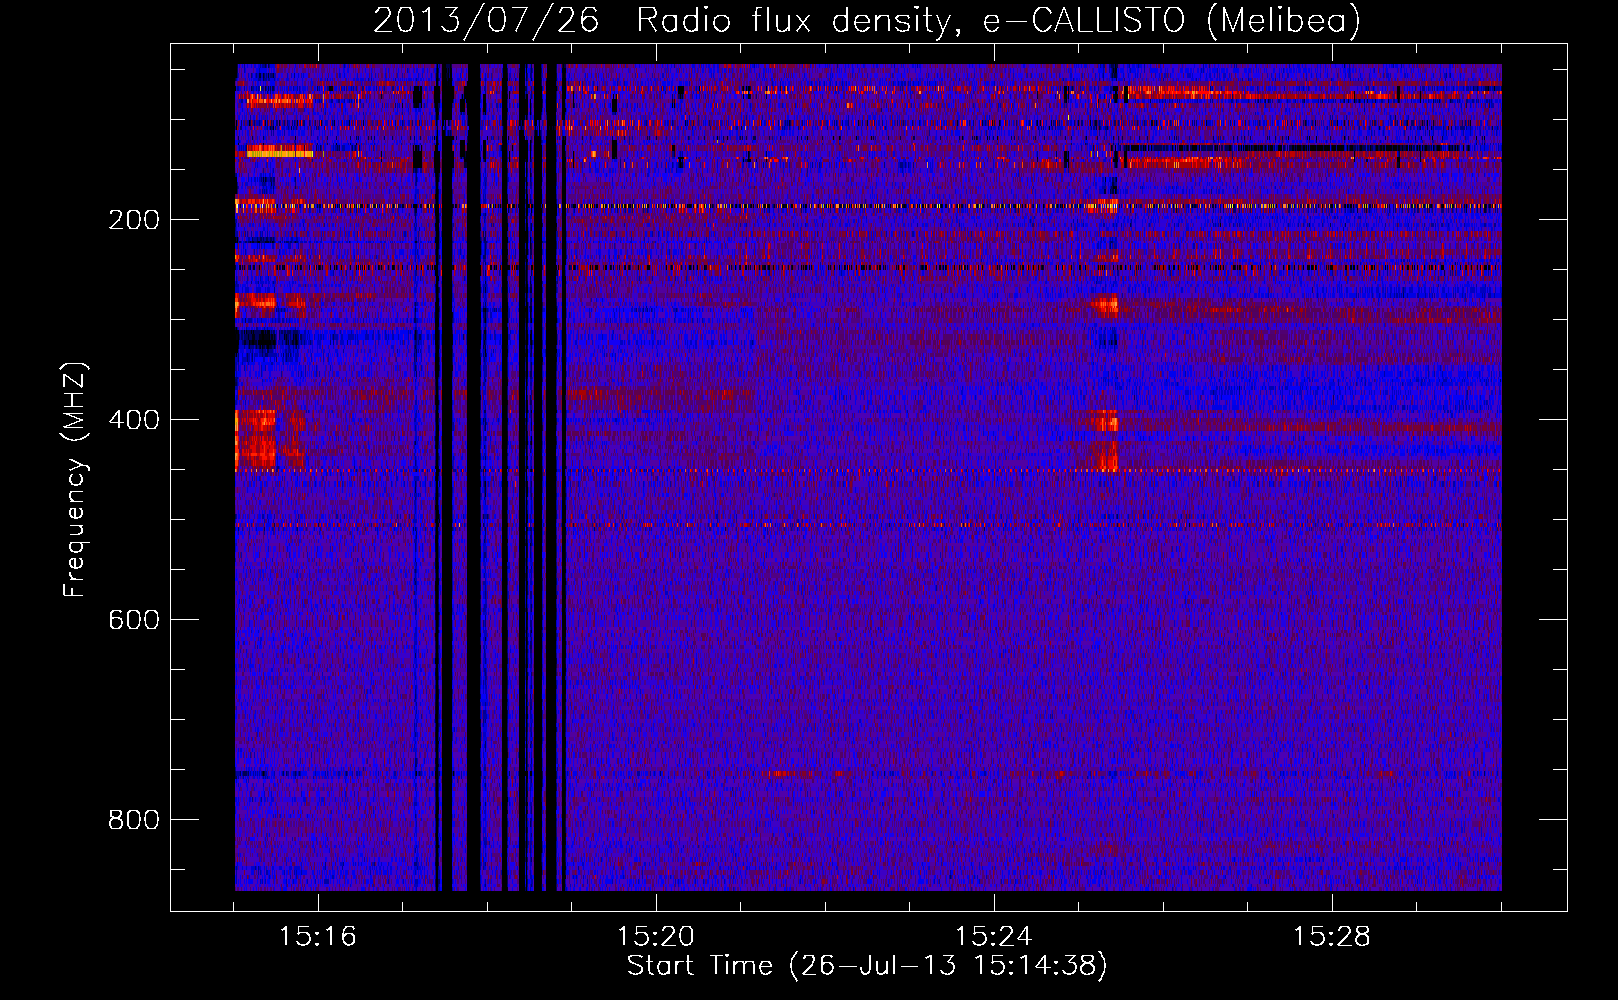This screenshot has height=1000, width=1618.
Task: Click the 15:20 time tick label
Action: click(x=656, y=937)
